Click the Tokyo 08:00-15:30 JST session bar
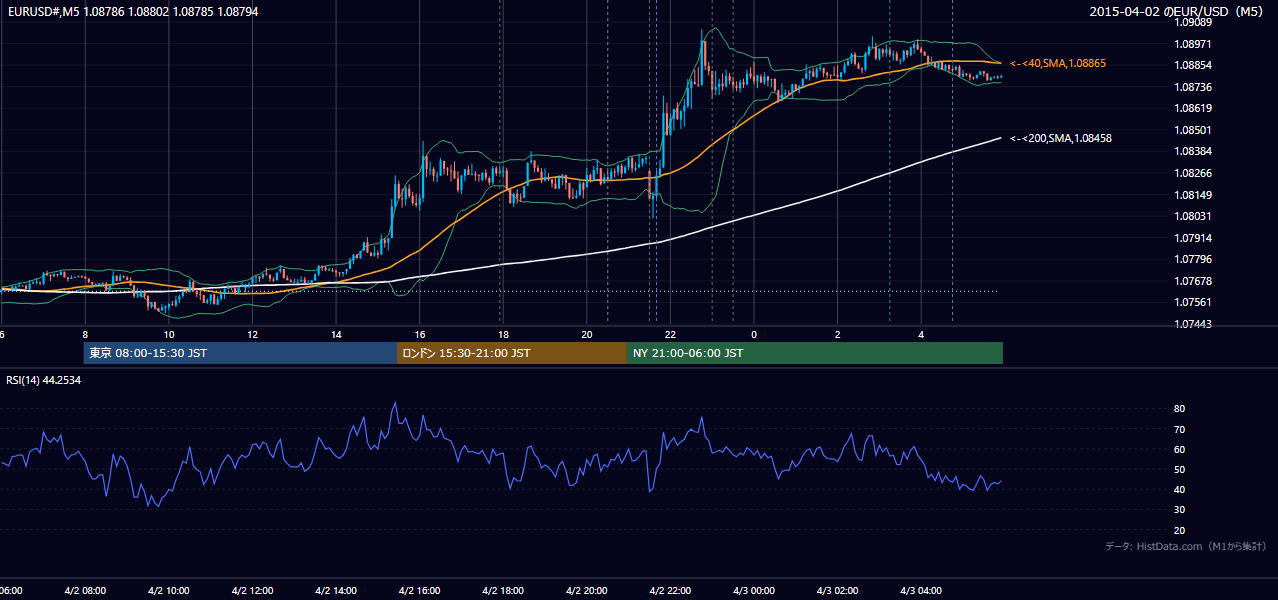Image resolution: width=1278 pixels, height=600 pixels. (240, 353)
